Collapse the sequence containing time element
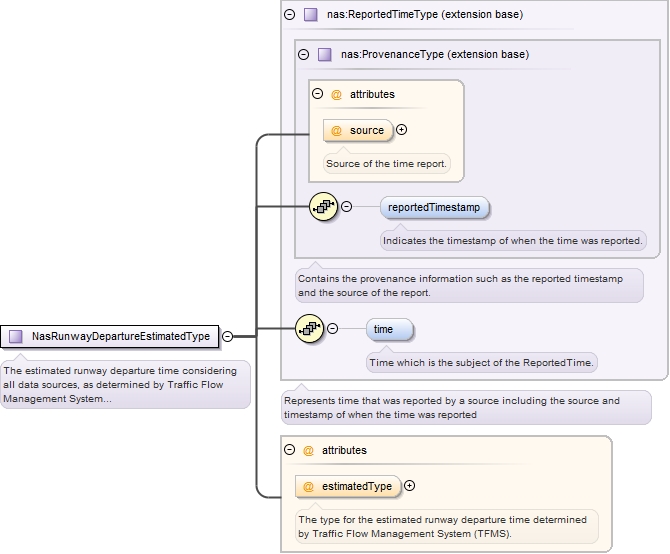The width and height of the screenshot is (670, 554). click(x=333, y=329)
